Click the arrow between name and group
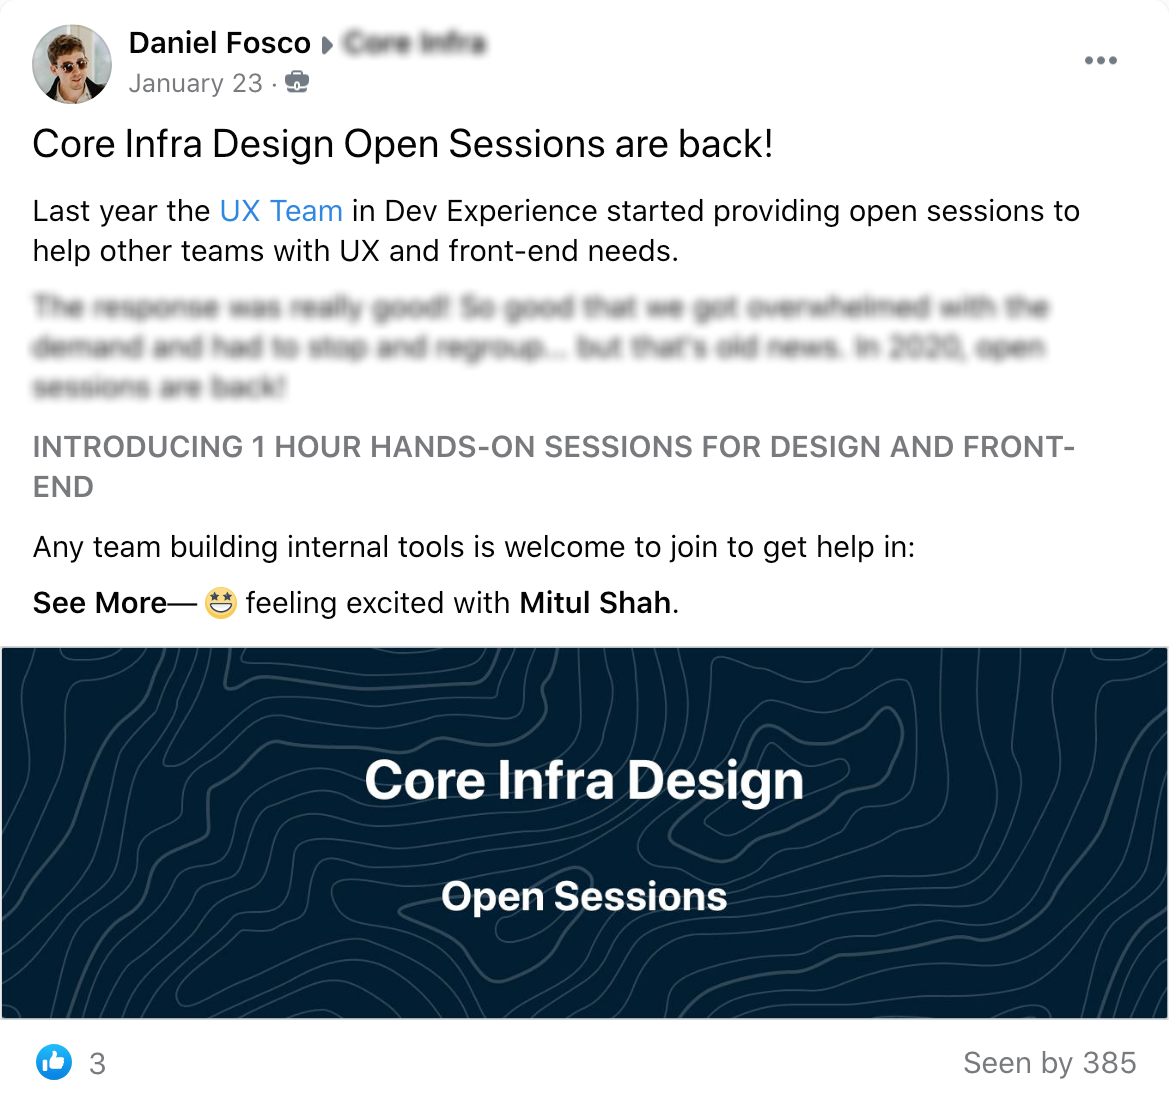1169x1102 pixels. (325, 43)
